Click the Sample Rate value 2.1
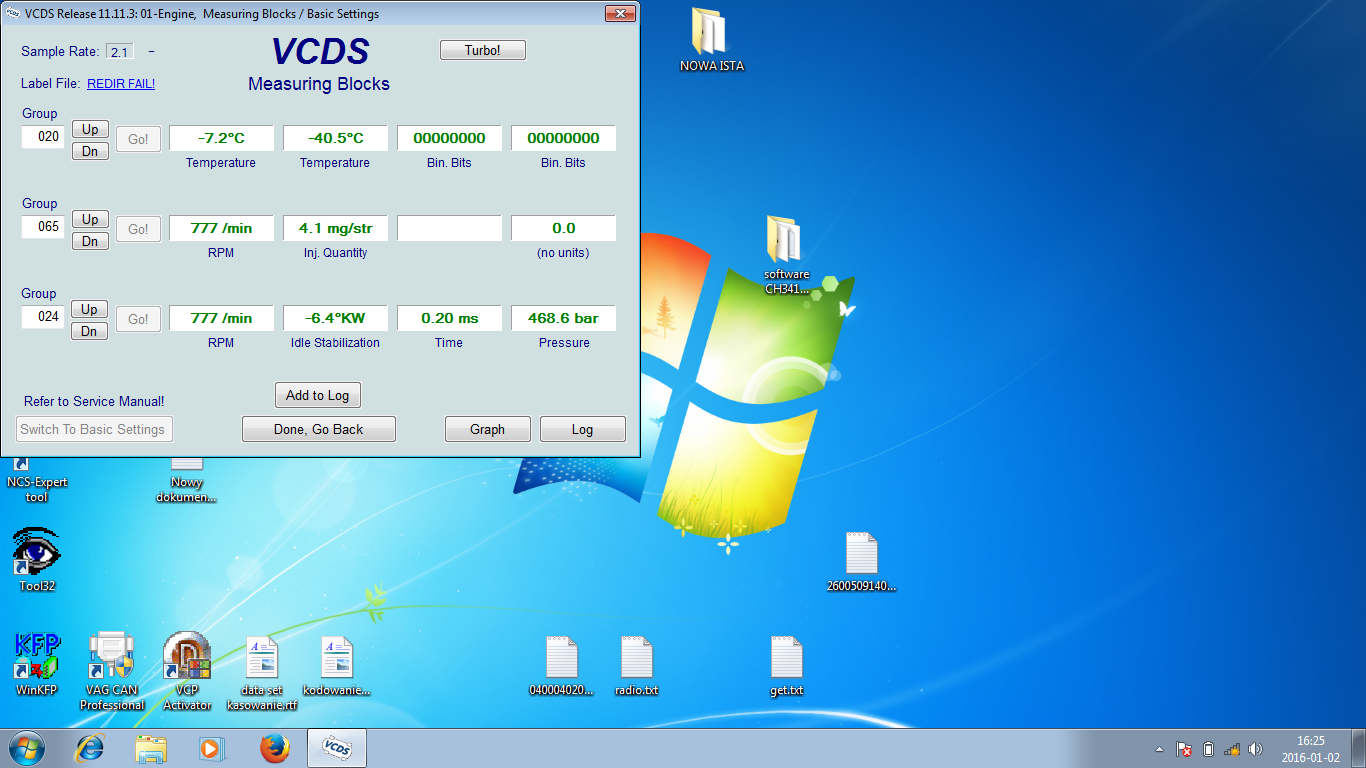1366x768 pixels. click(120, 52)
